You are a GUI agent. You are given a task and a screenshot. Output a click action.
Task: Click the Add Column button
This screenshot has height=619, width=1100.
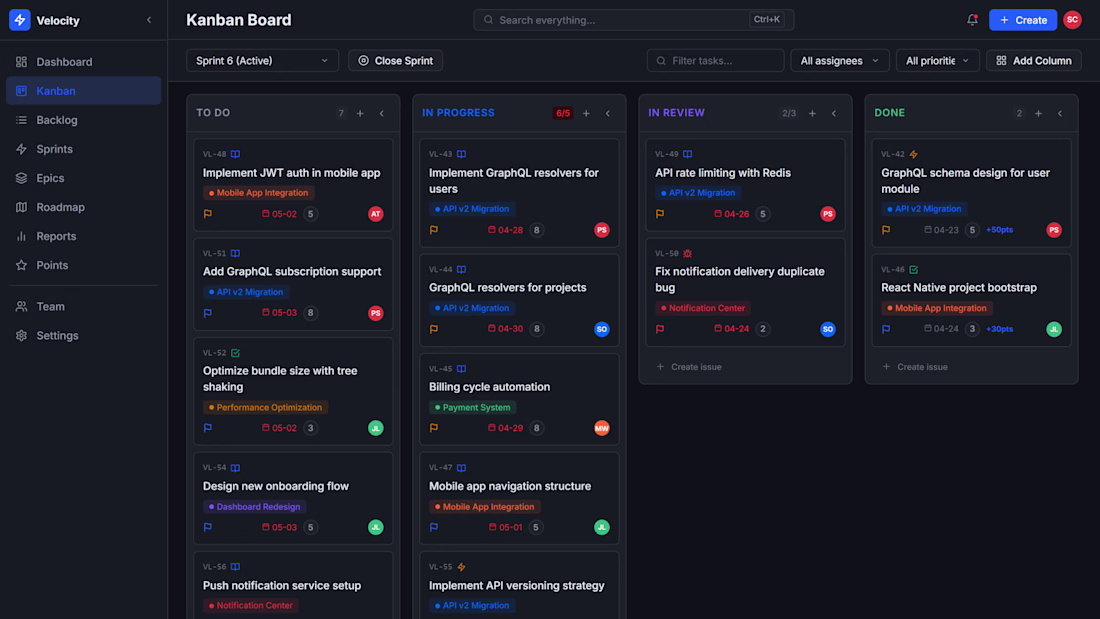pyautogui.click(x=1034, y=60)
